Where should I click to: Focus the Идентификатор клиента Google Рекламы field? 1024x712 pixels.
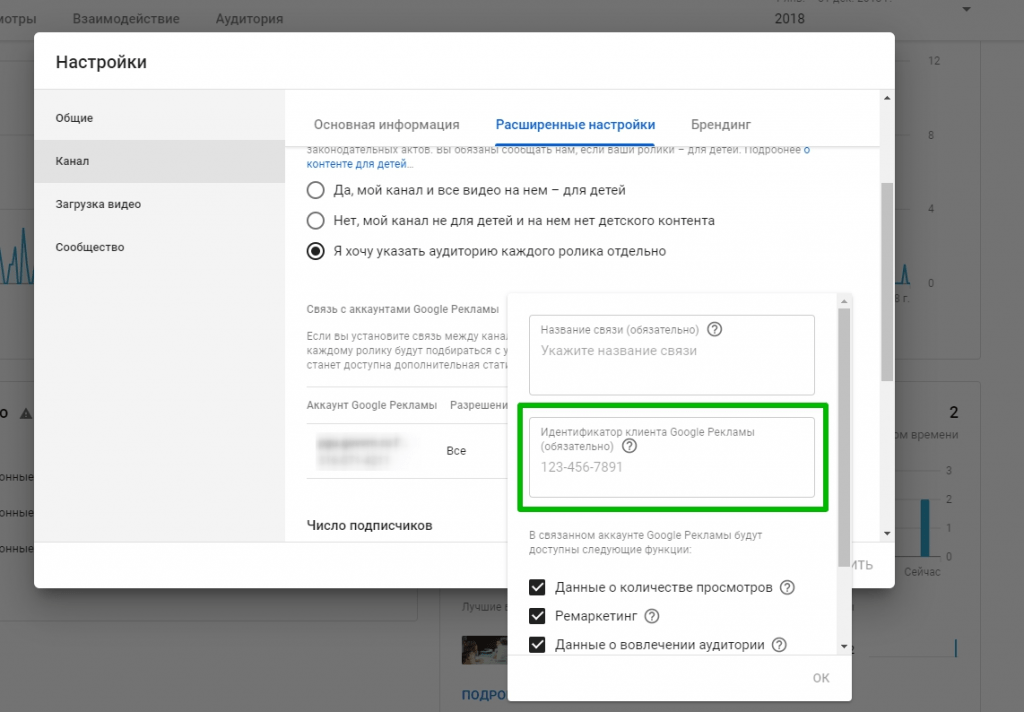[x=671, y=457]
